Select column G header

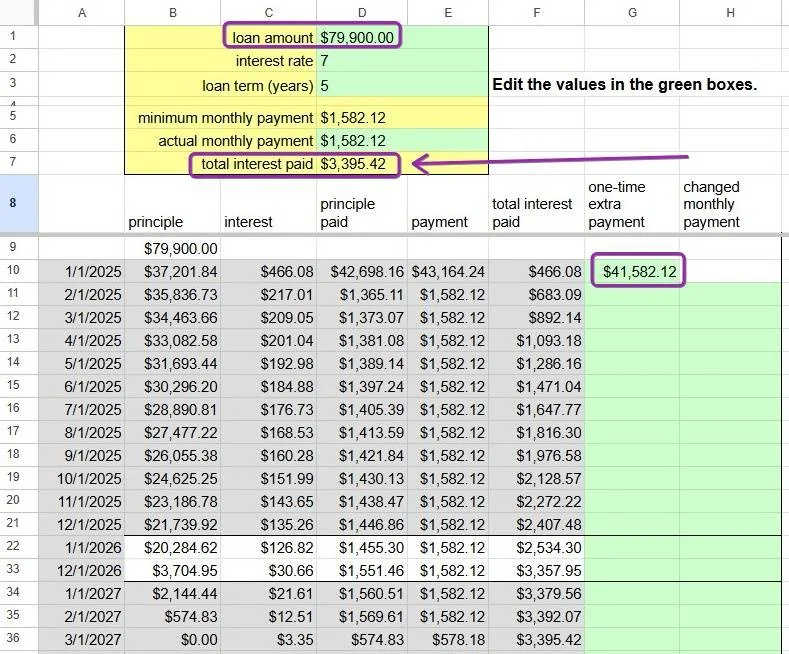[632, 13]
